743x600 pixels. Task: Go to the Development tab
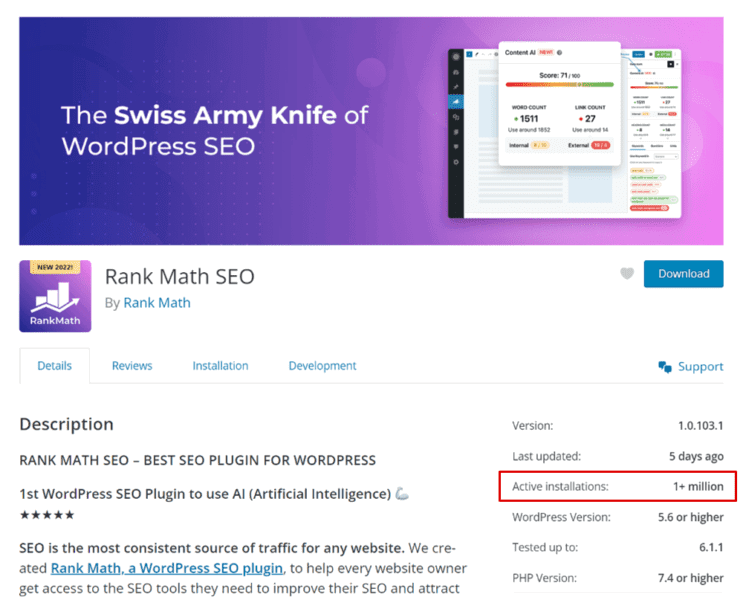tap(322, 365)
